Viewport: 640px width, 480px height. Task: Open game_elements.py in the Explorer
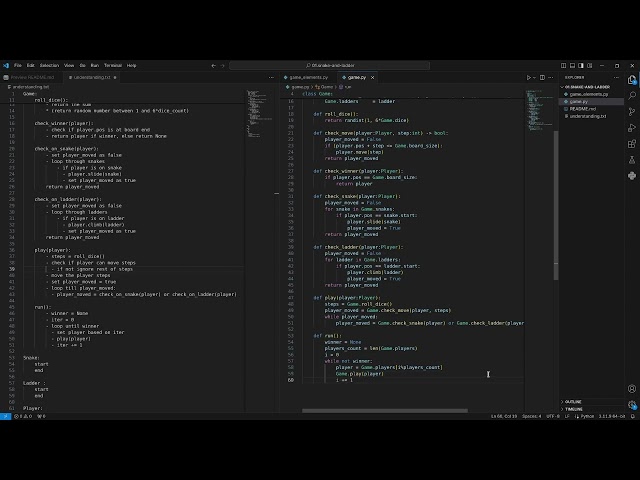589,94
